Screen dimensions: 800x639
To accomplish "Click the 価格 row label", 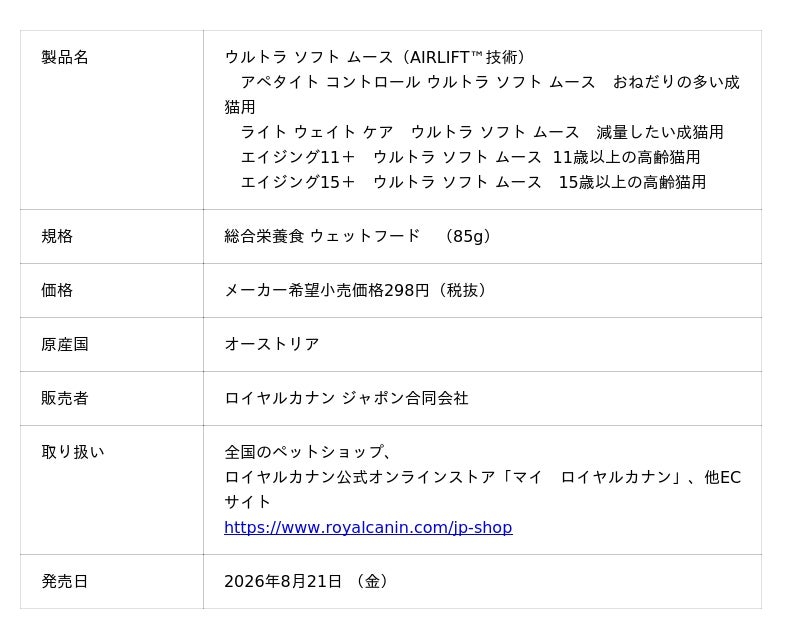I will (x=57, y=290).
